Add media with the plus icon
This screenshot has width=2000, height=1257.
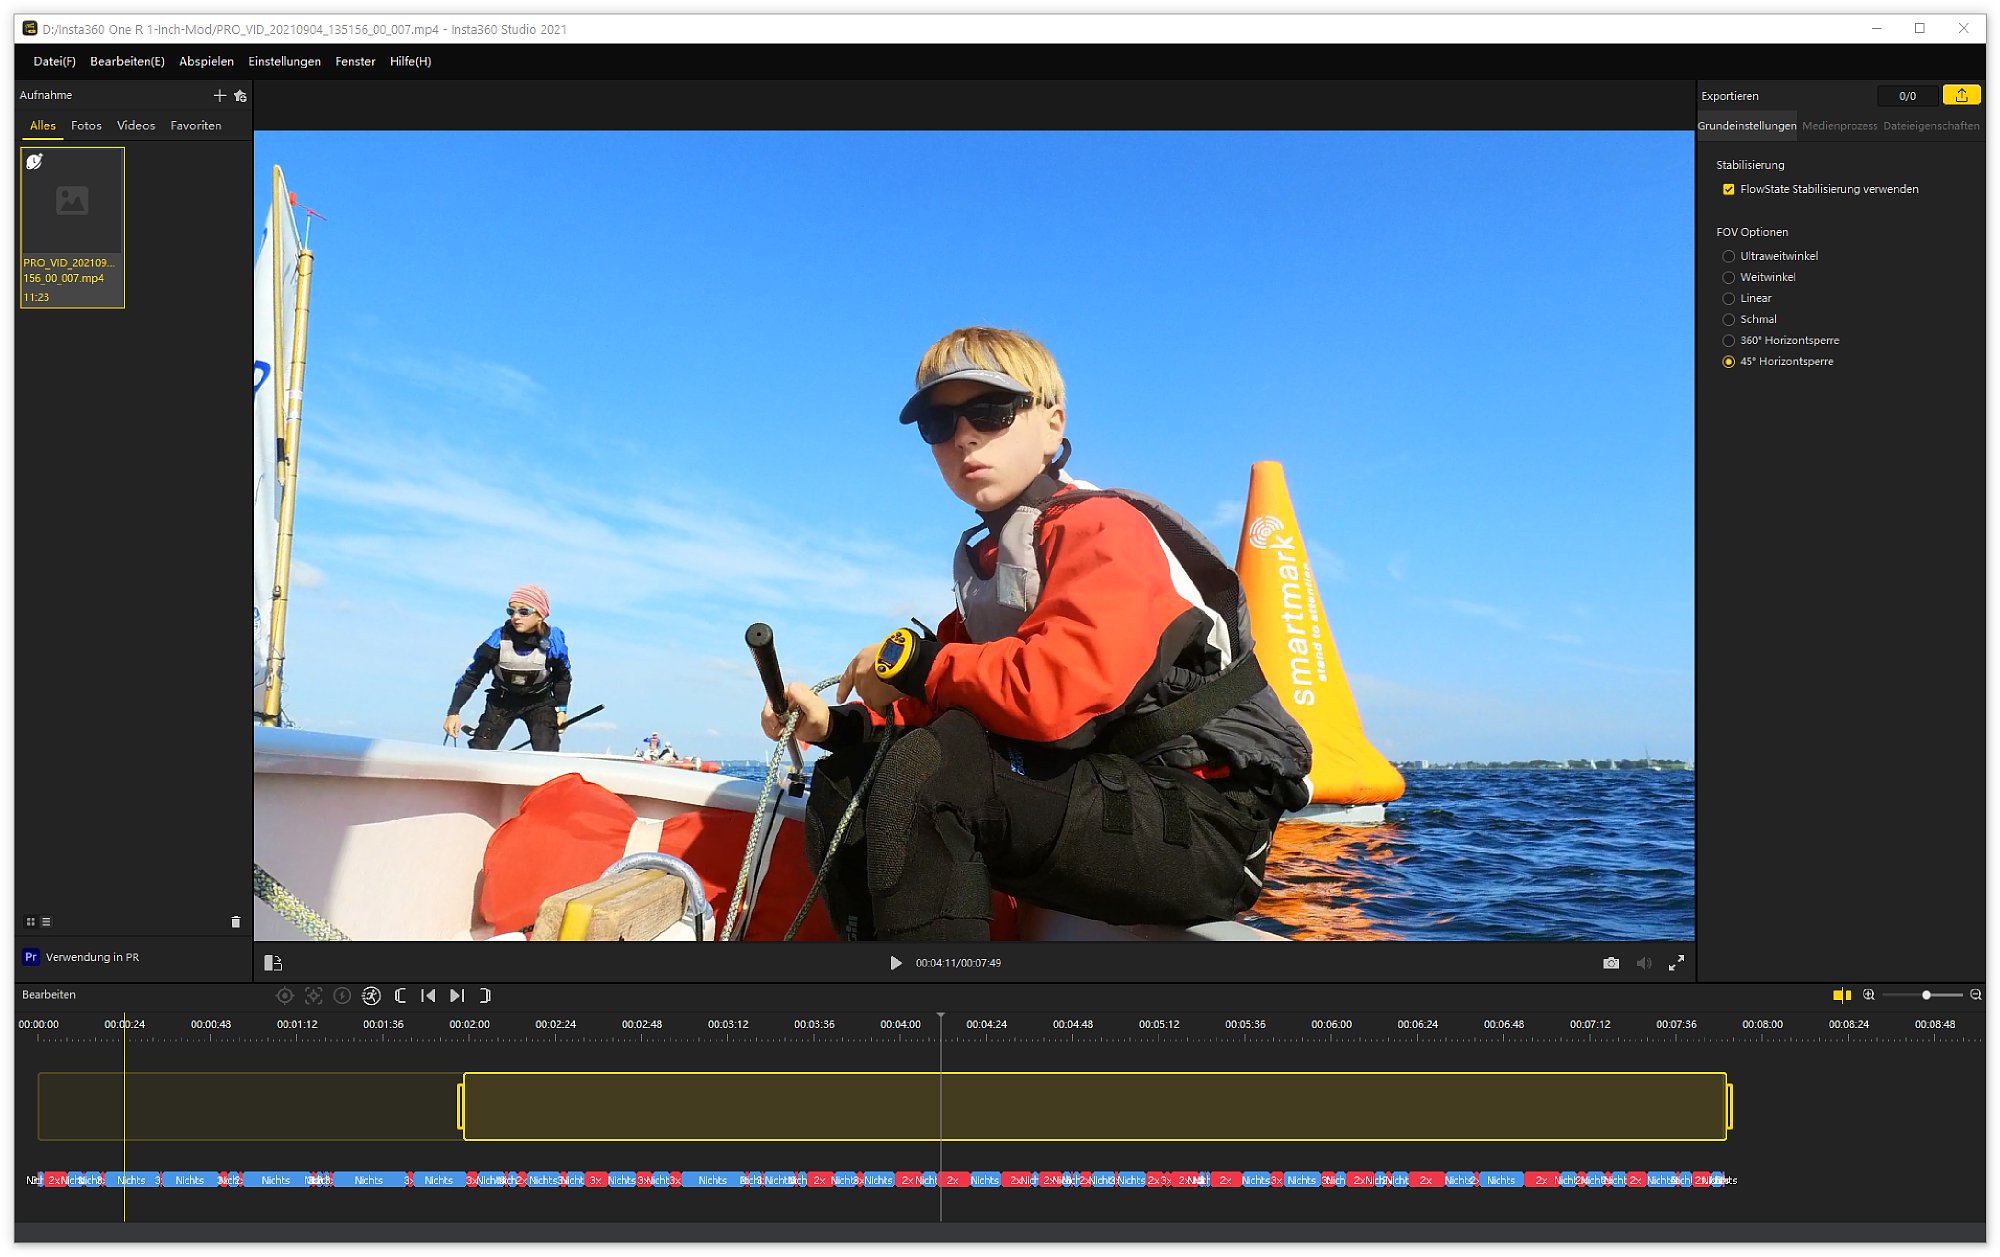(x=219, y=96)
